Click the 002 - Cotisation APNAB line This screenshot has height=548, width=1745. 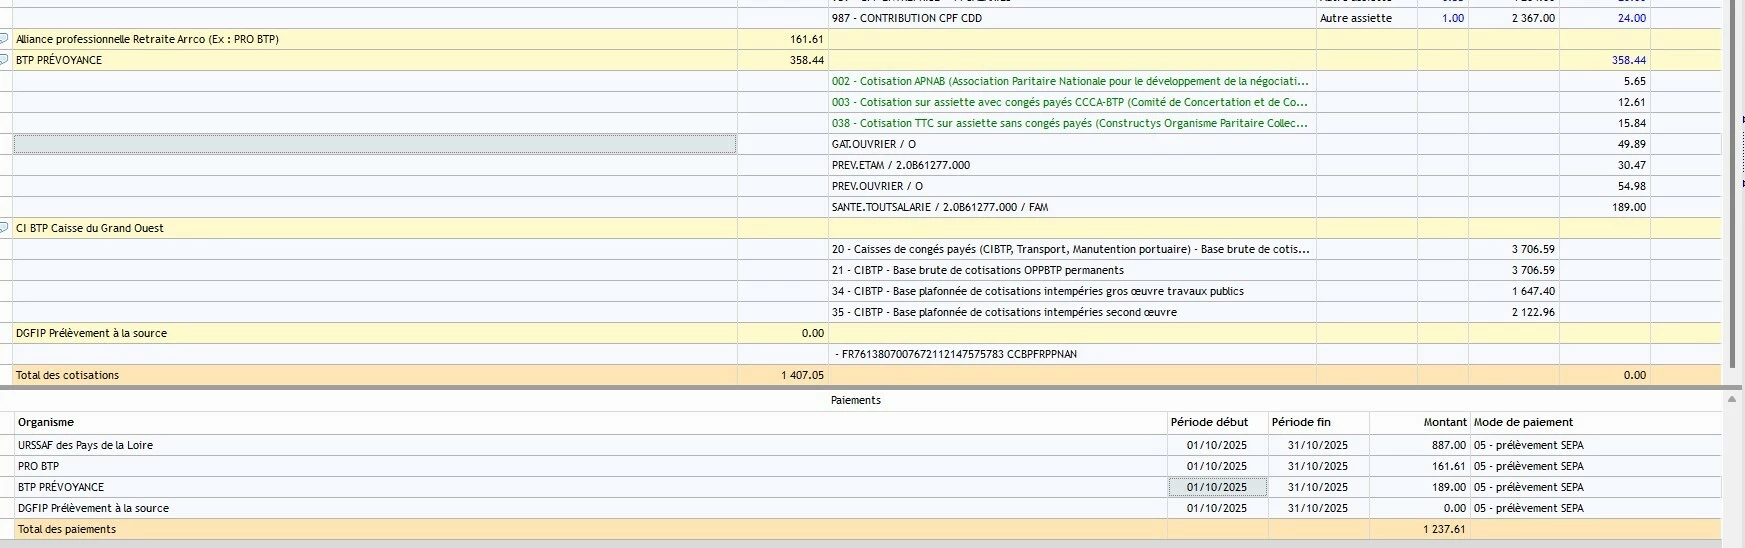[1069, 81]
